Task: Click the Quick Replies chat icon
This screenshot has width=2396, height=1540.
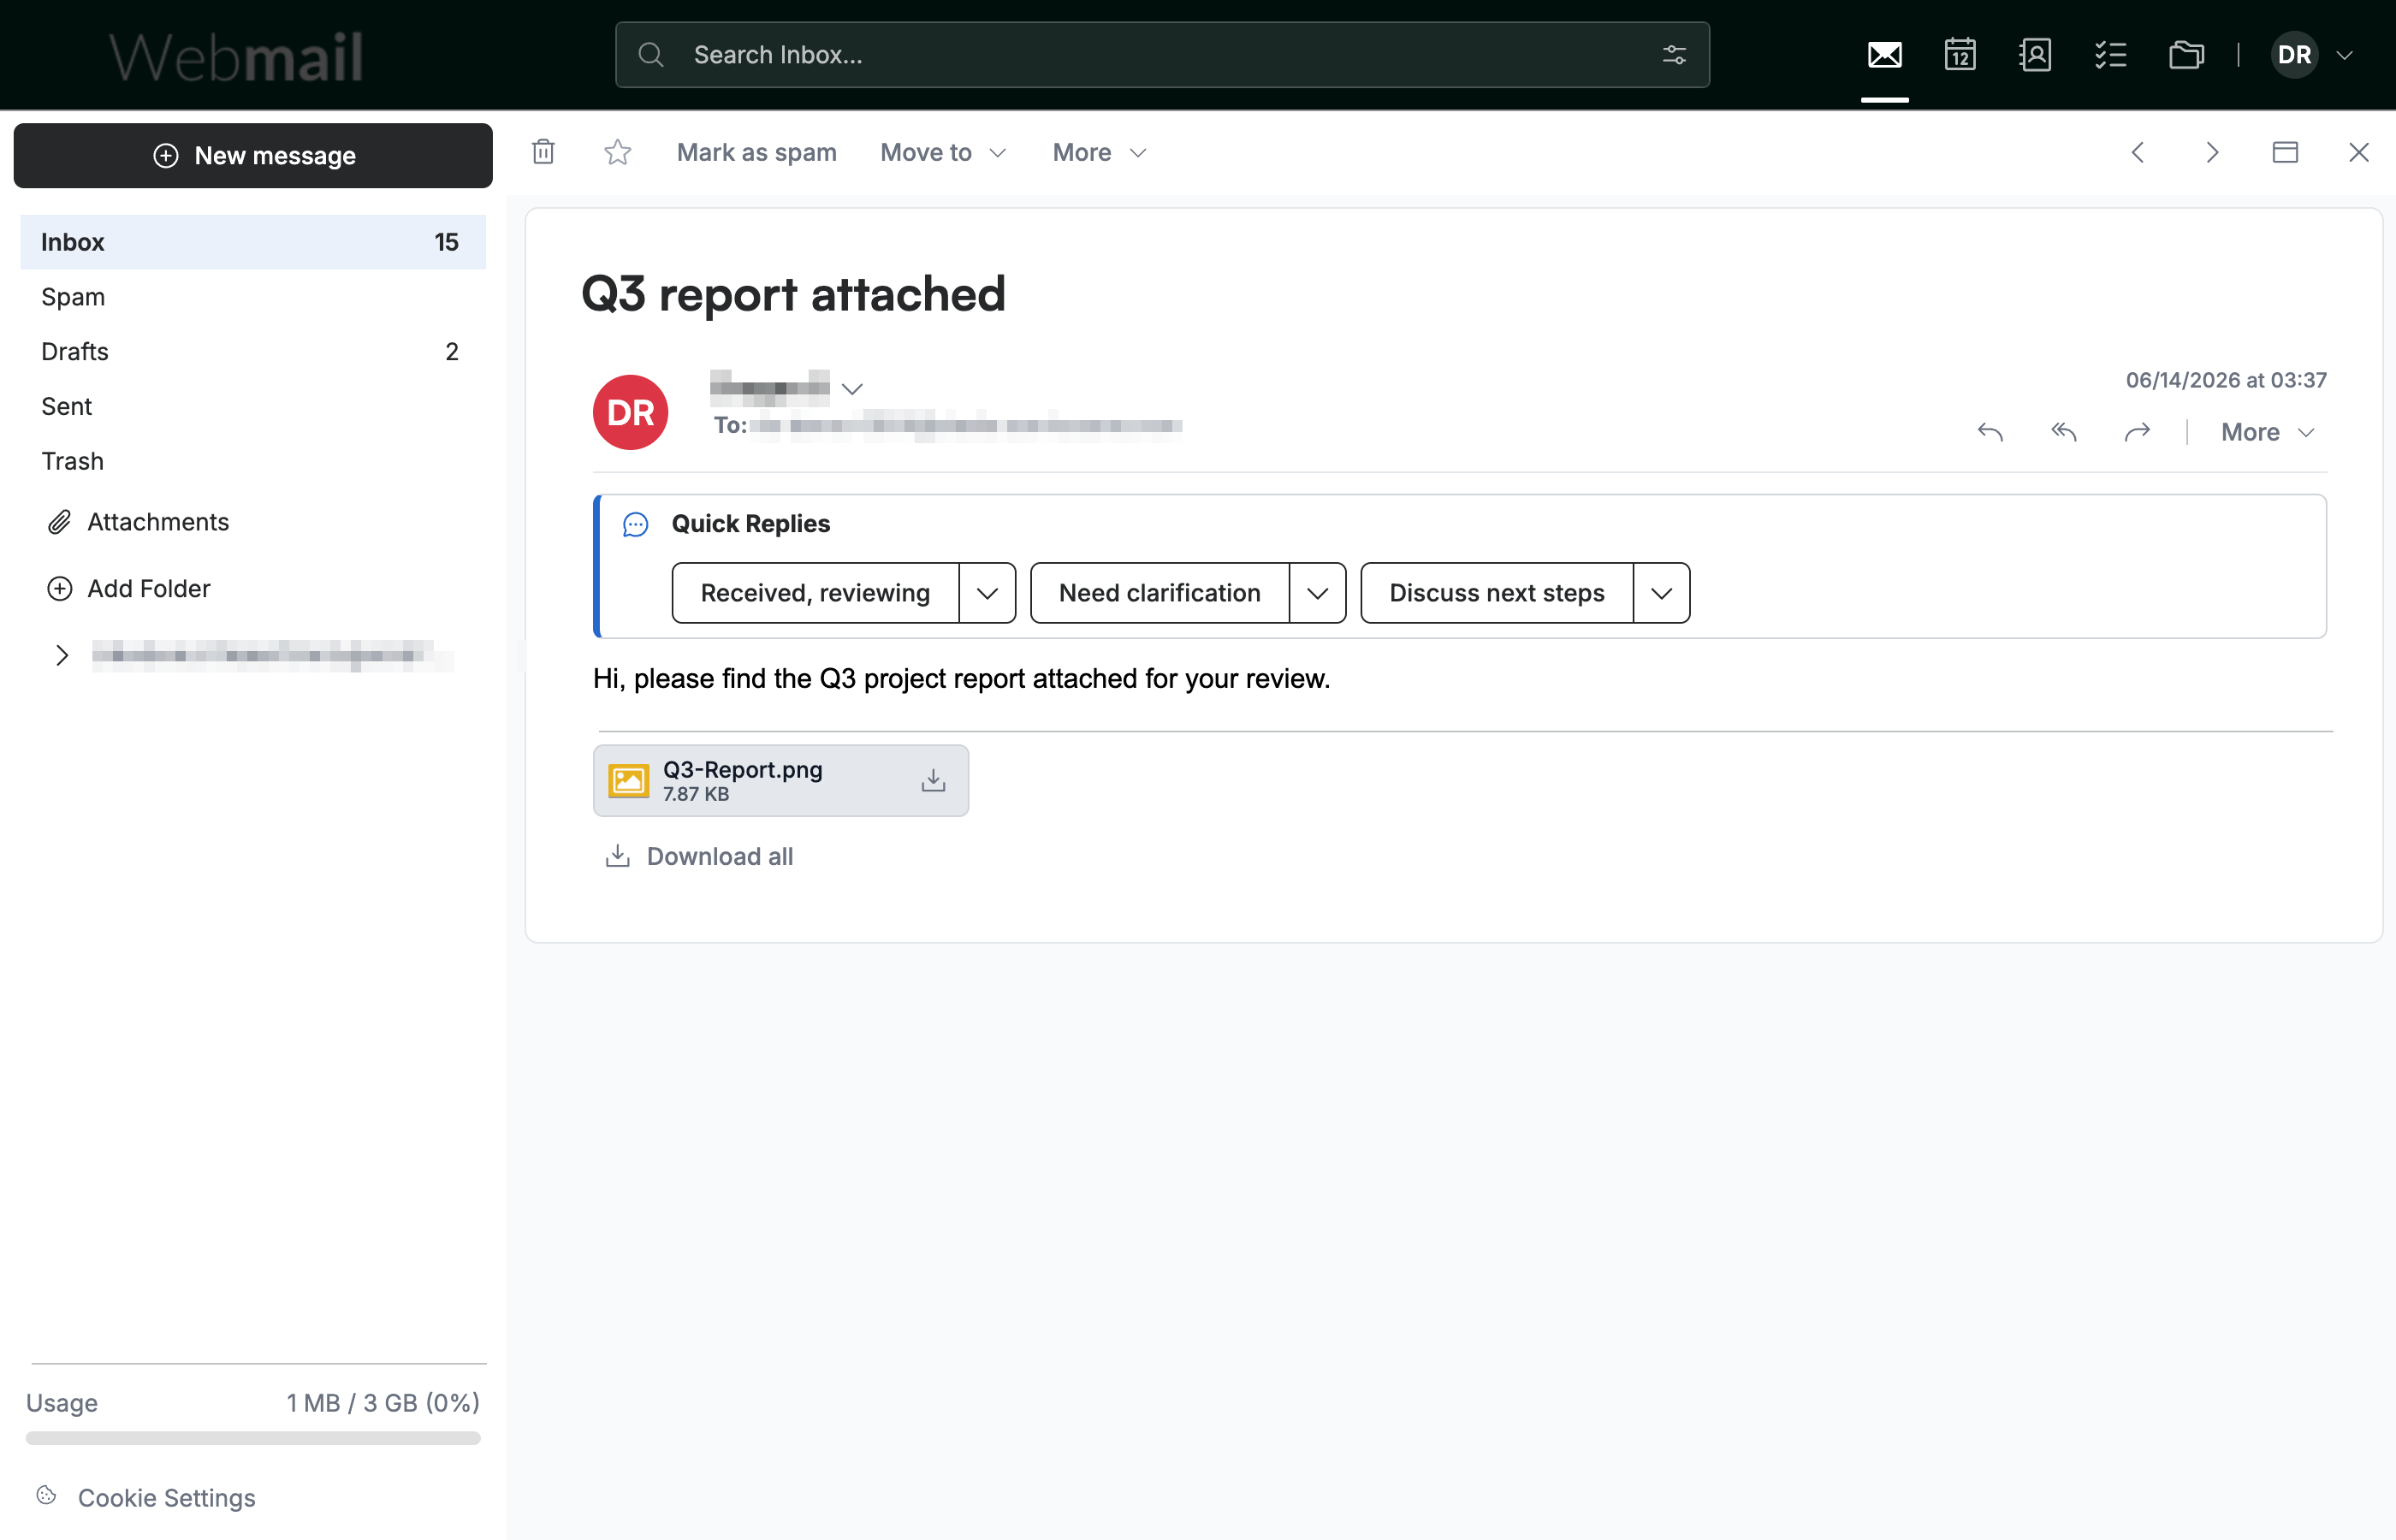Action: pos(636,524)
